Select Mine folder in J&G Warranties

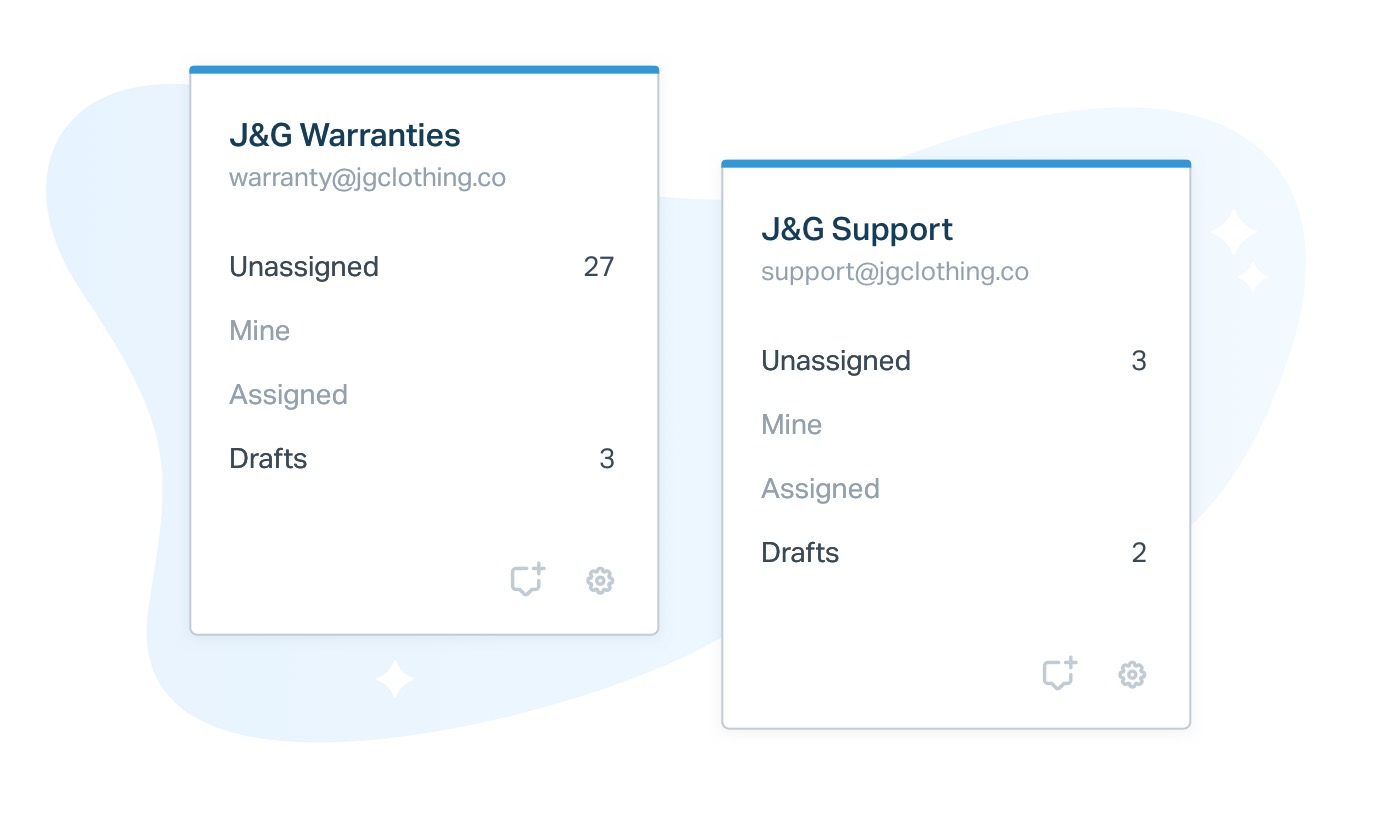422,331
